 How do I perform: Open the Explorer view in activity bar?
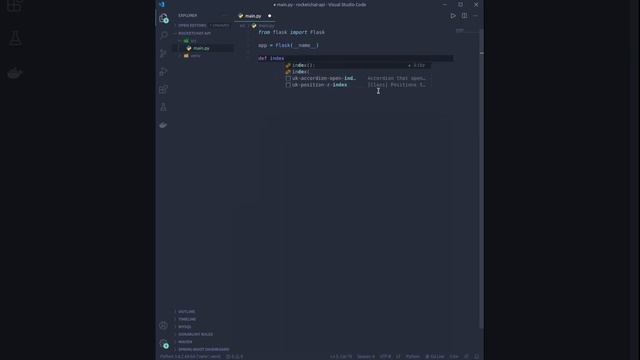coord(163,18)
